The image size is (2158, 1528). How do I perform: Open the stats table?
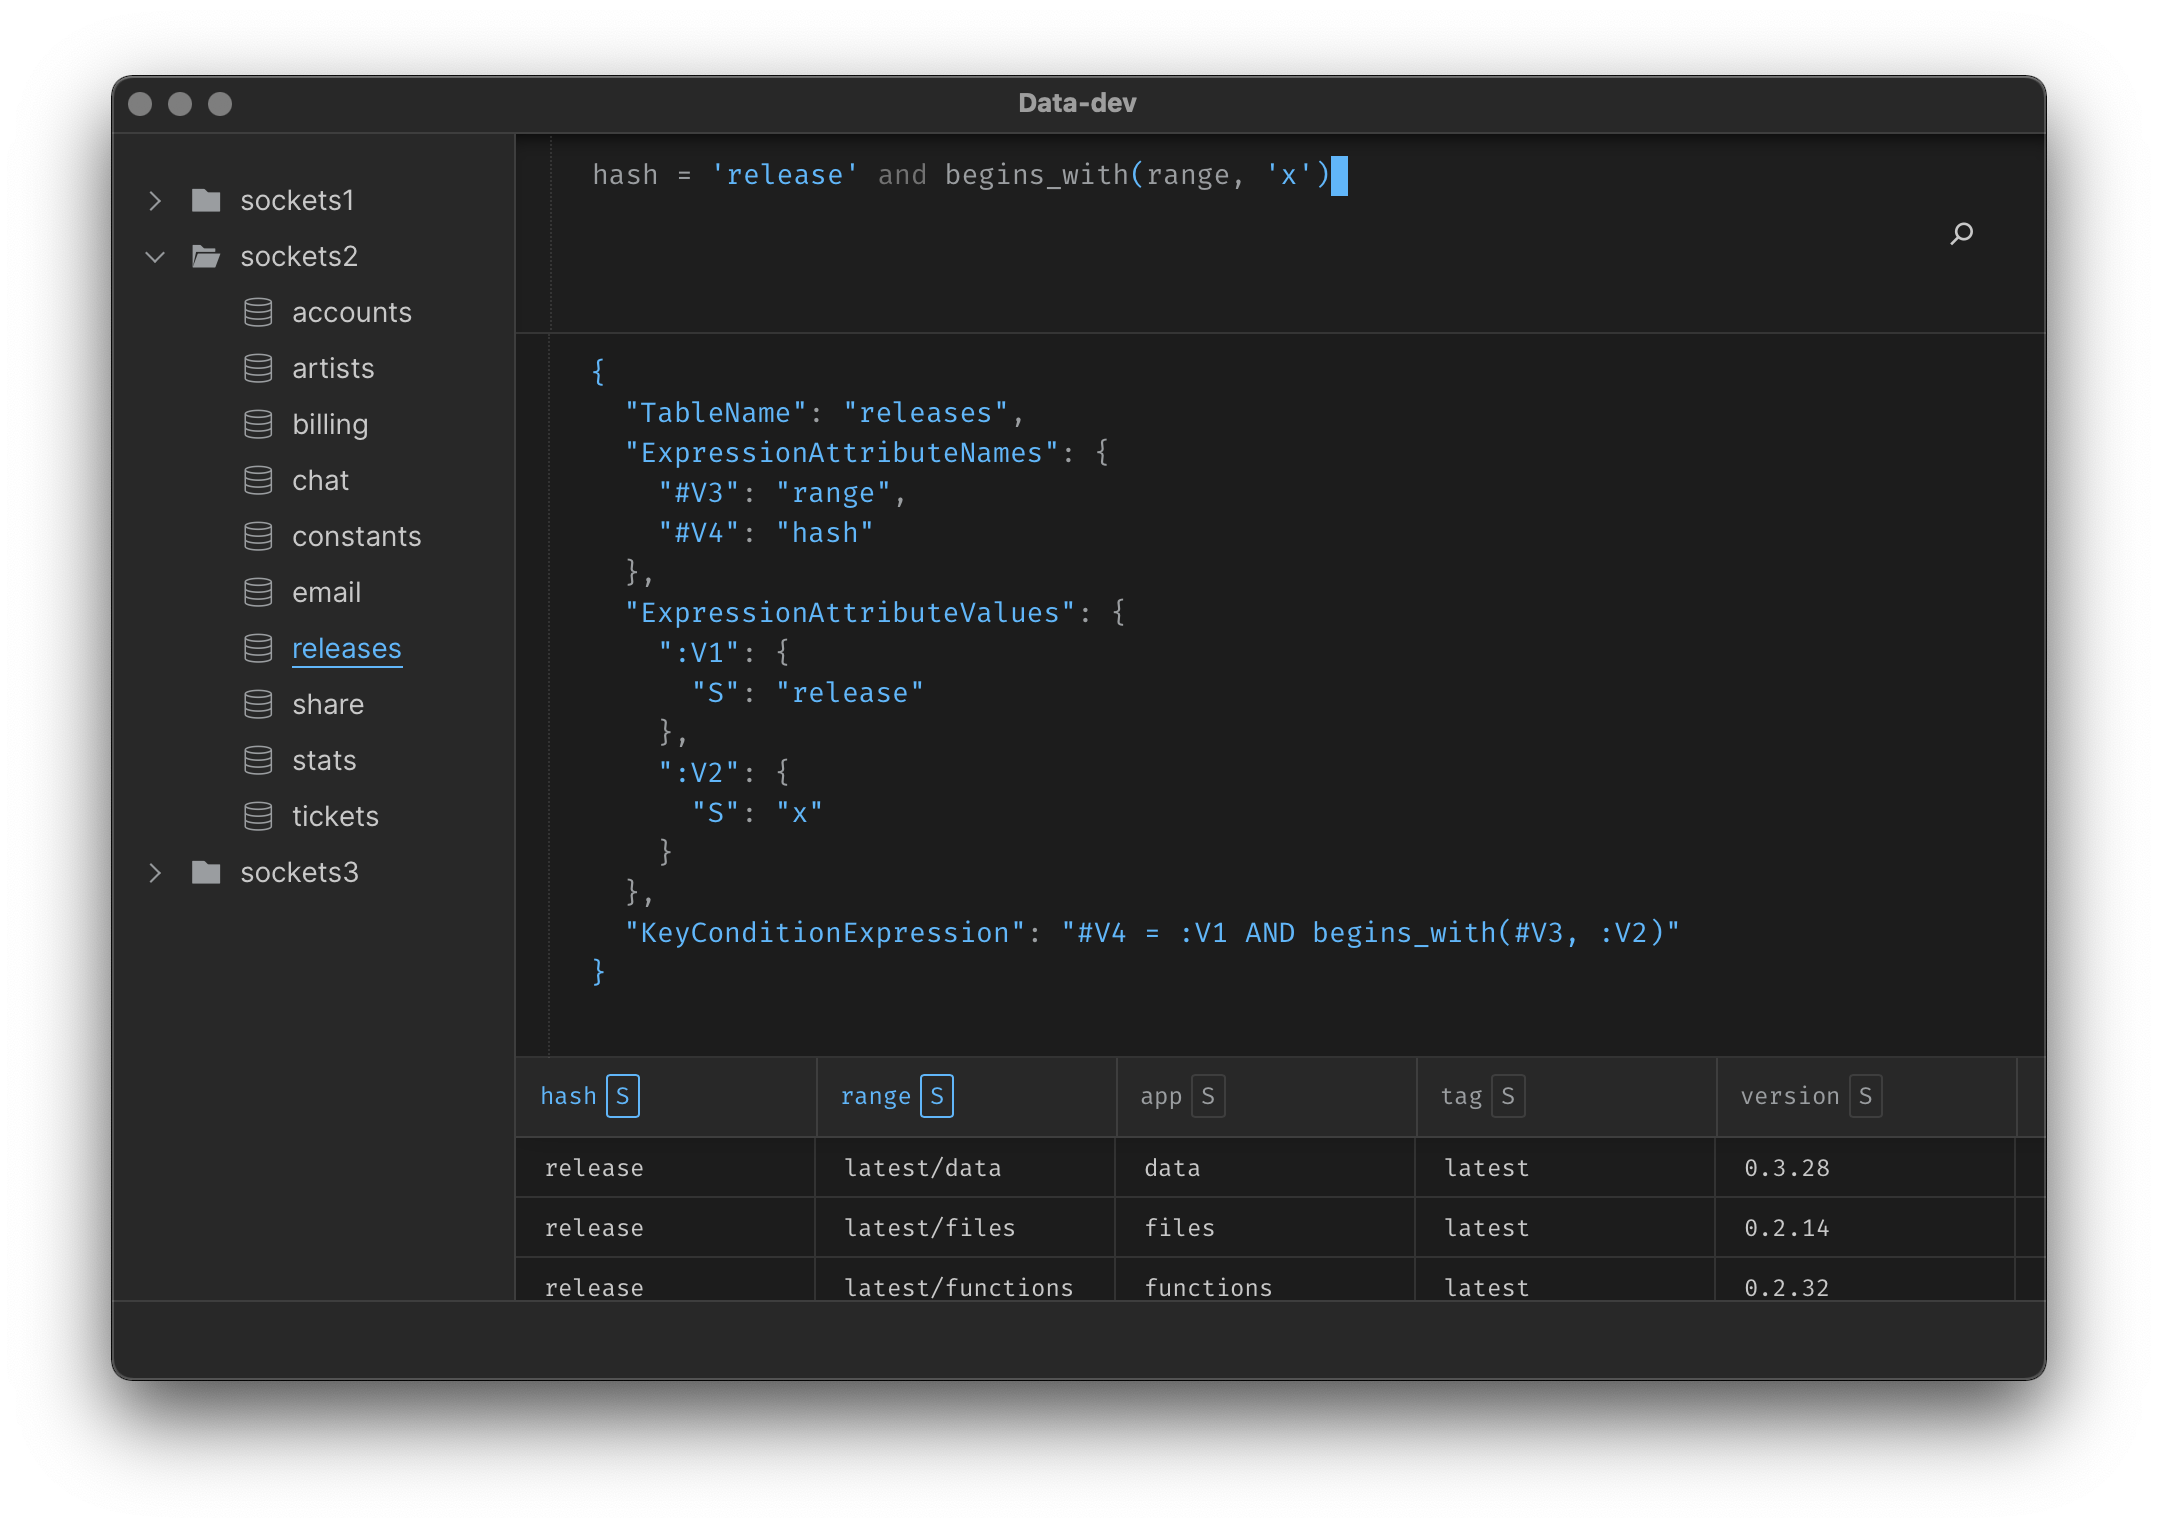click(x=324, y=761)
